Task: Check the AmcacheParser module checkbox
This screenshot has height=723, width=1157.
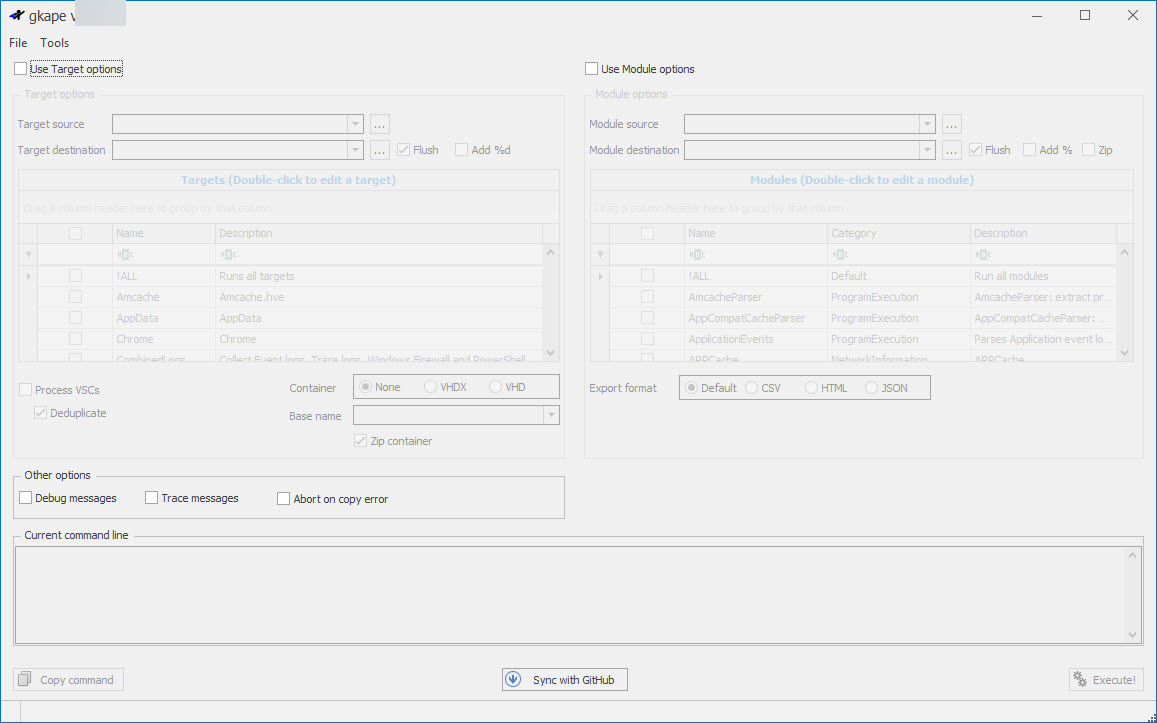Action: coord(647,297)
